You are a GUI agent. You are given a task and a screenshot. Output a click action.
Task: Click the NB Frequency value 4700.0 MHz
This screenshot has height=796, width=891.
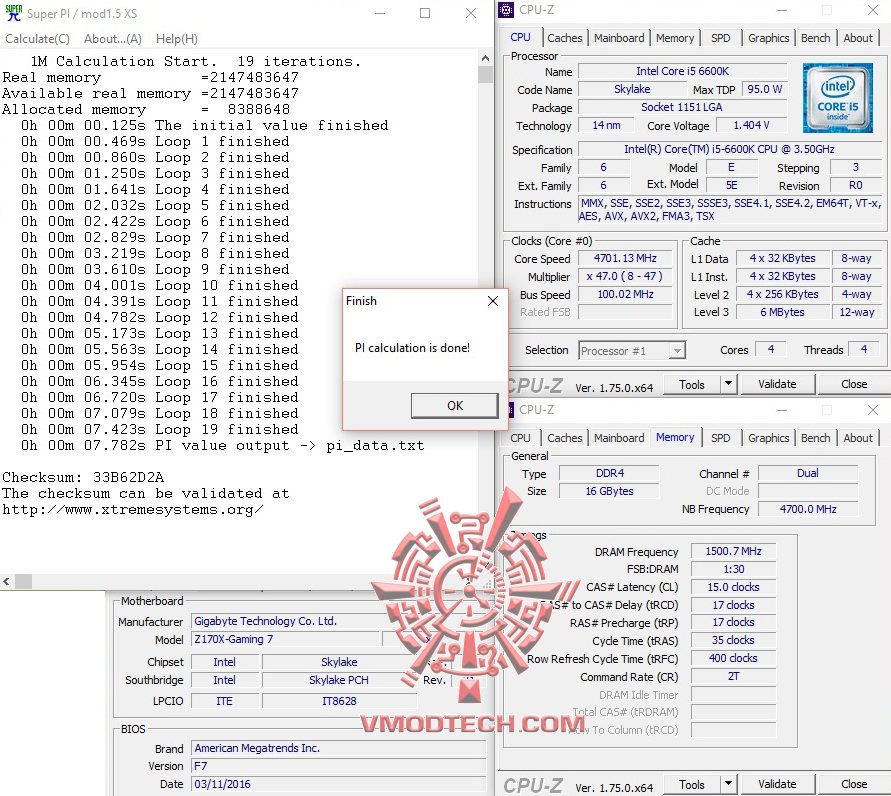(808, 509)
